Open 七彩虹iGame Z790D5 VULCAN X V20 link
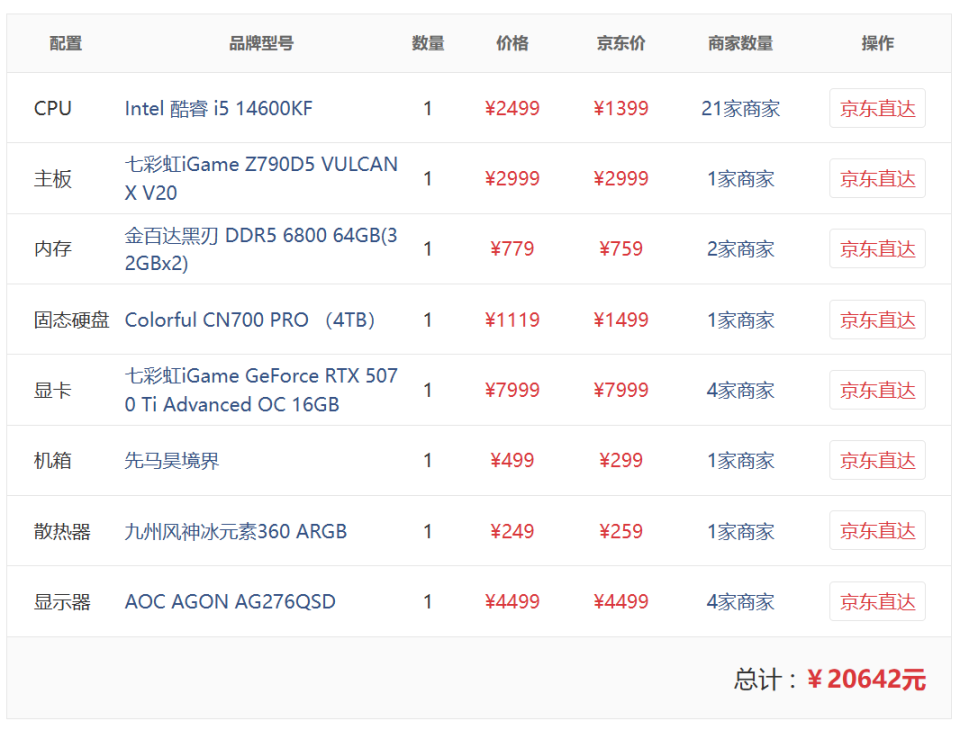 coord(261,178)
